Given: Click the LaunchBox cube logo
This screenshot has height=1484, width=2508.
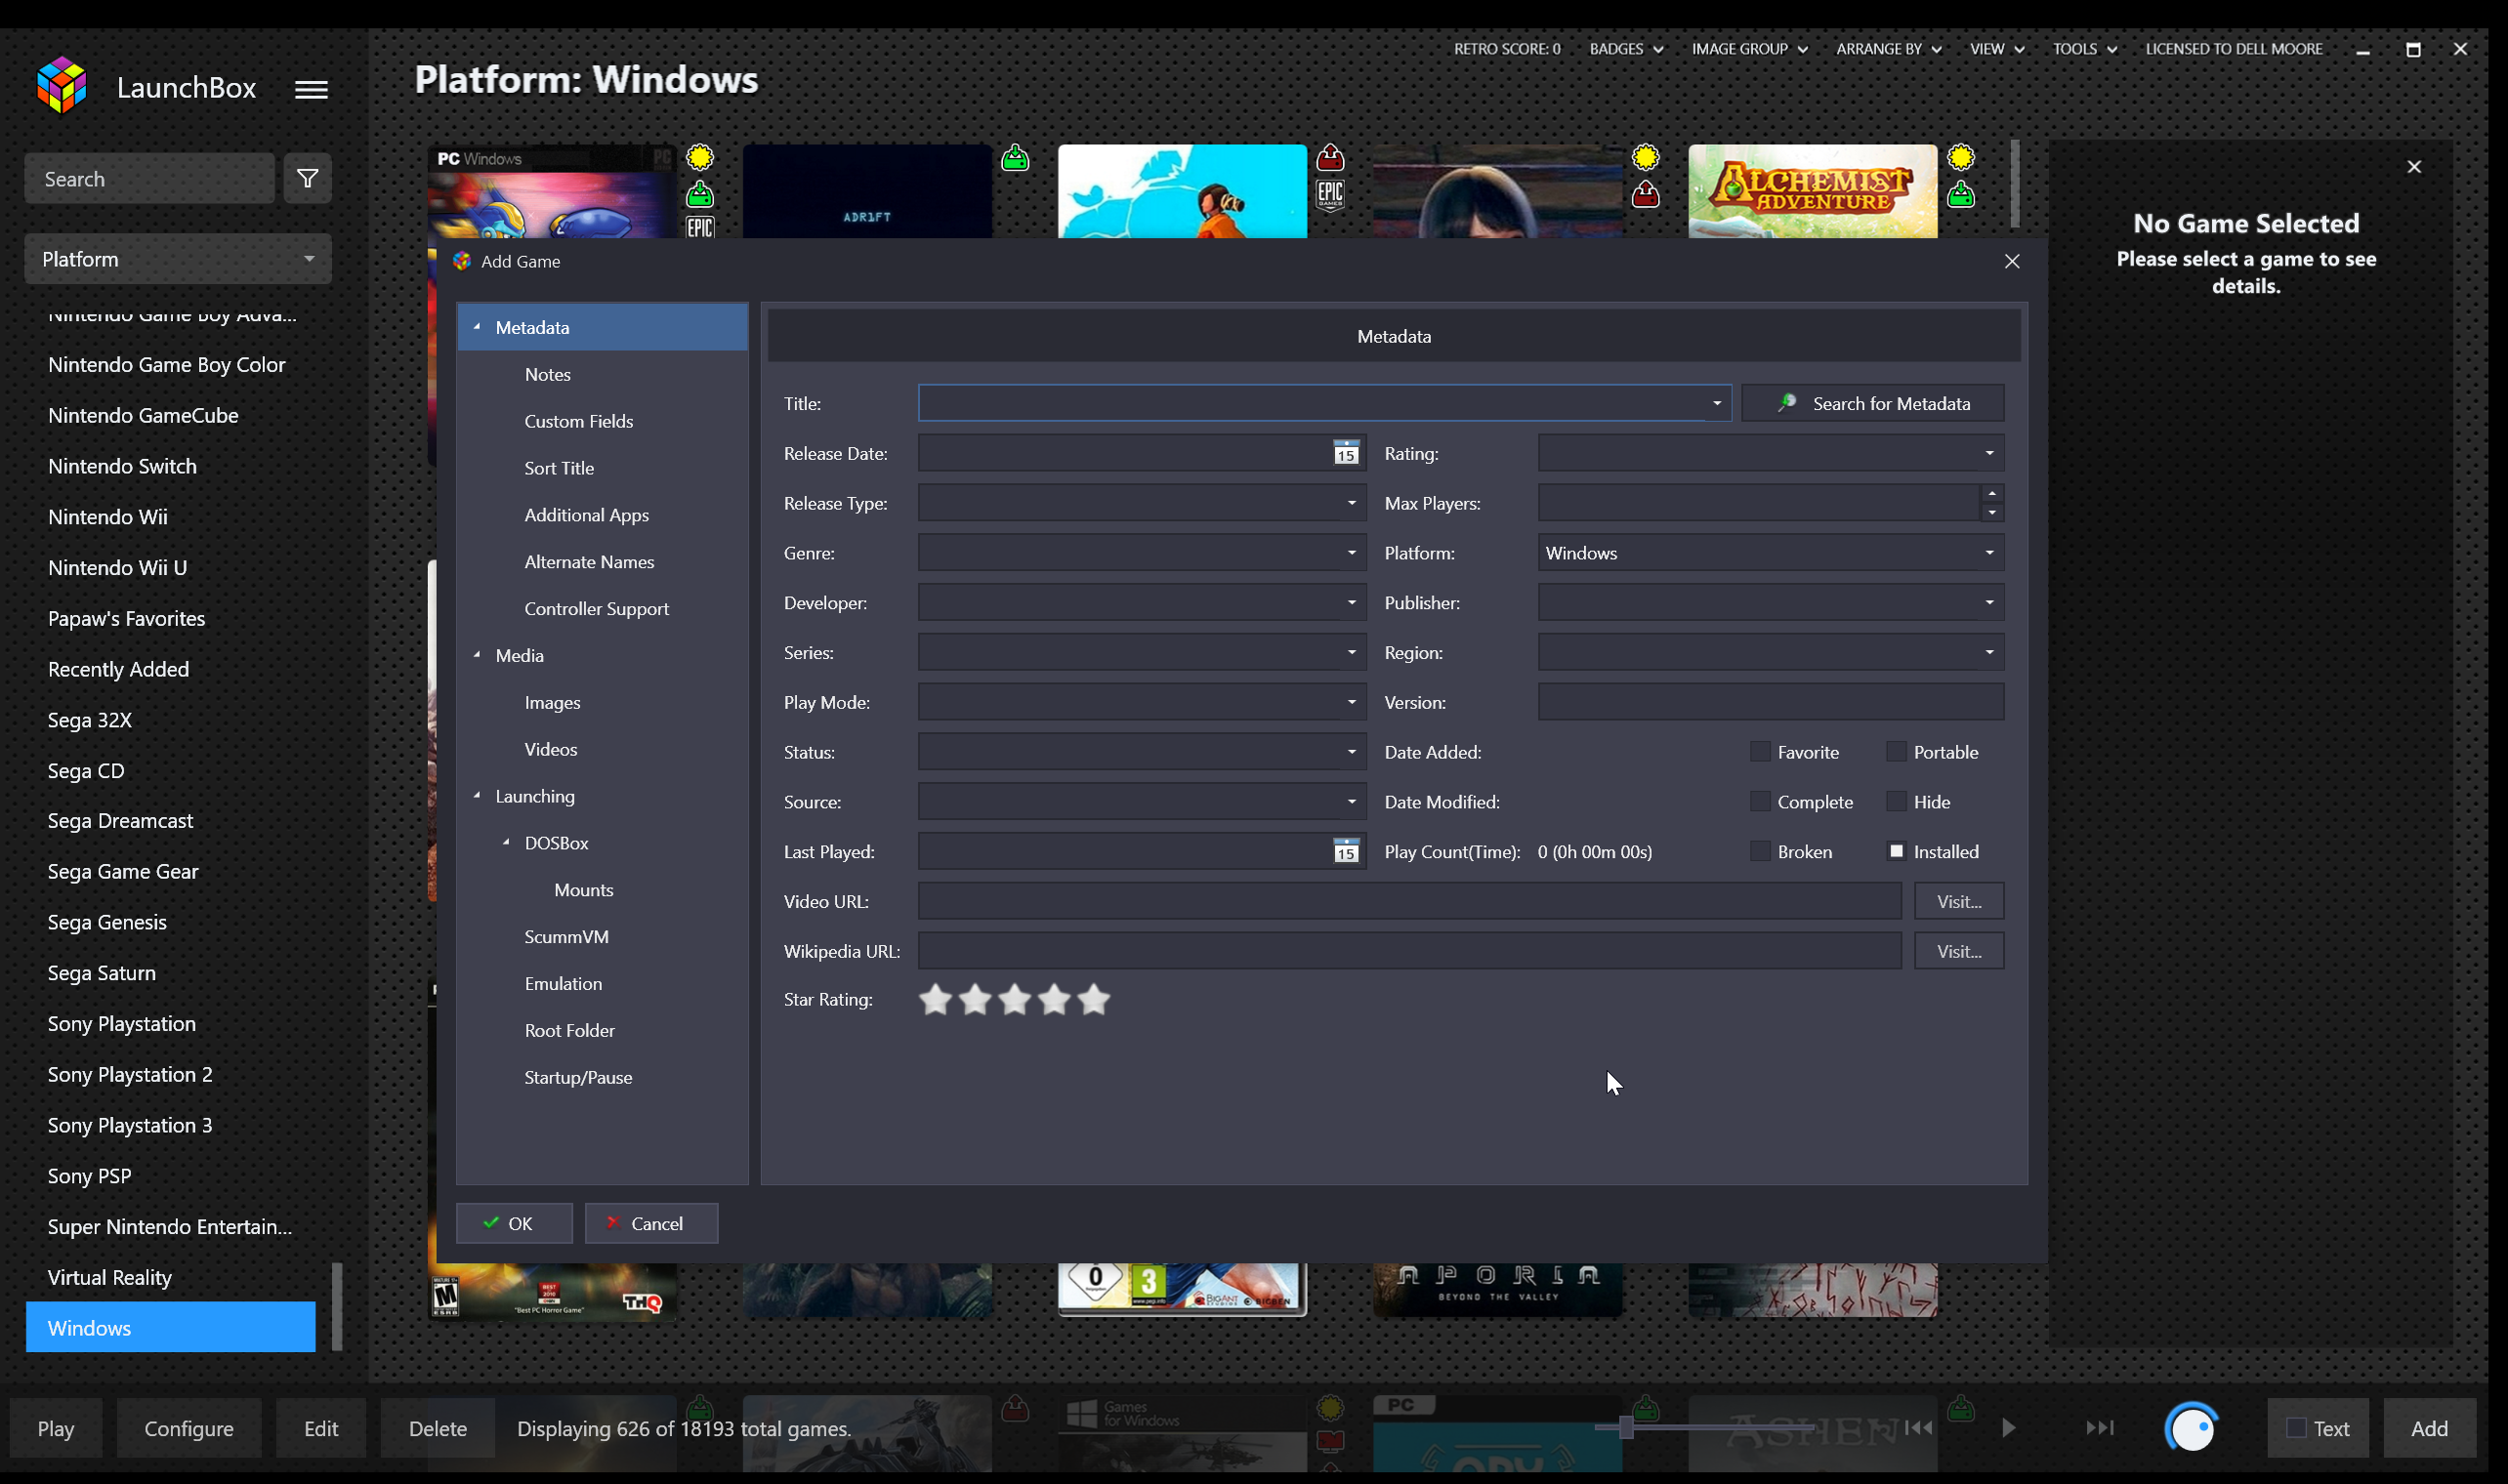Looking at the screenshot, I should 62,86.
